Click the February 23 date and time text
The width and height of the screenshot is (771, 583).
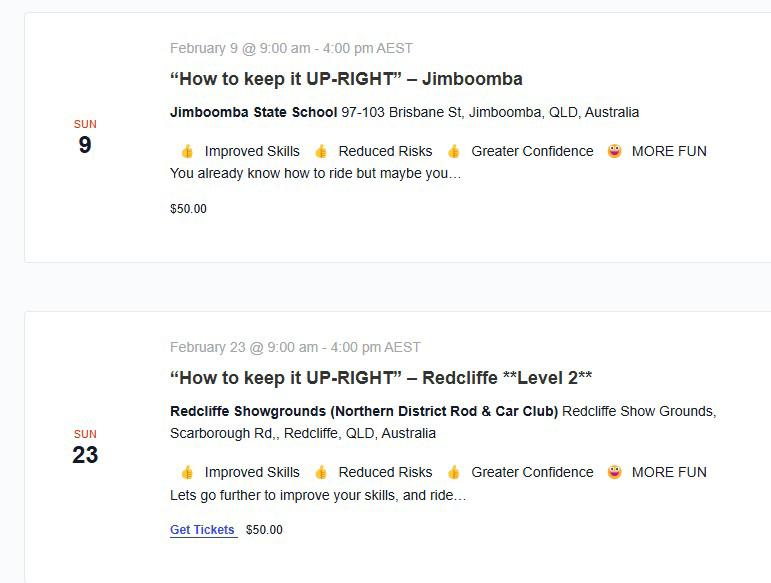pos(295,347)
